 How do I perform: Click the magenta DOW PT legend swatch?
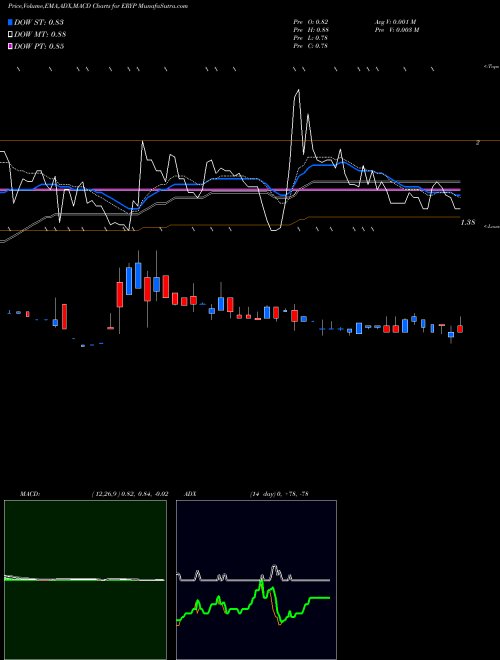tap(10, 46)
